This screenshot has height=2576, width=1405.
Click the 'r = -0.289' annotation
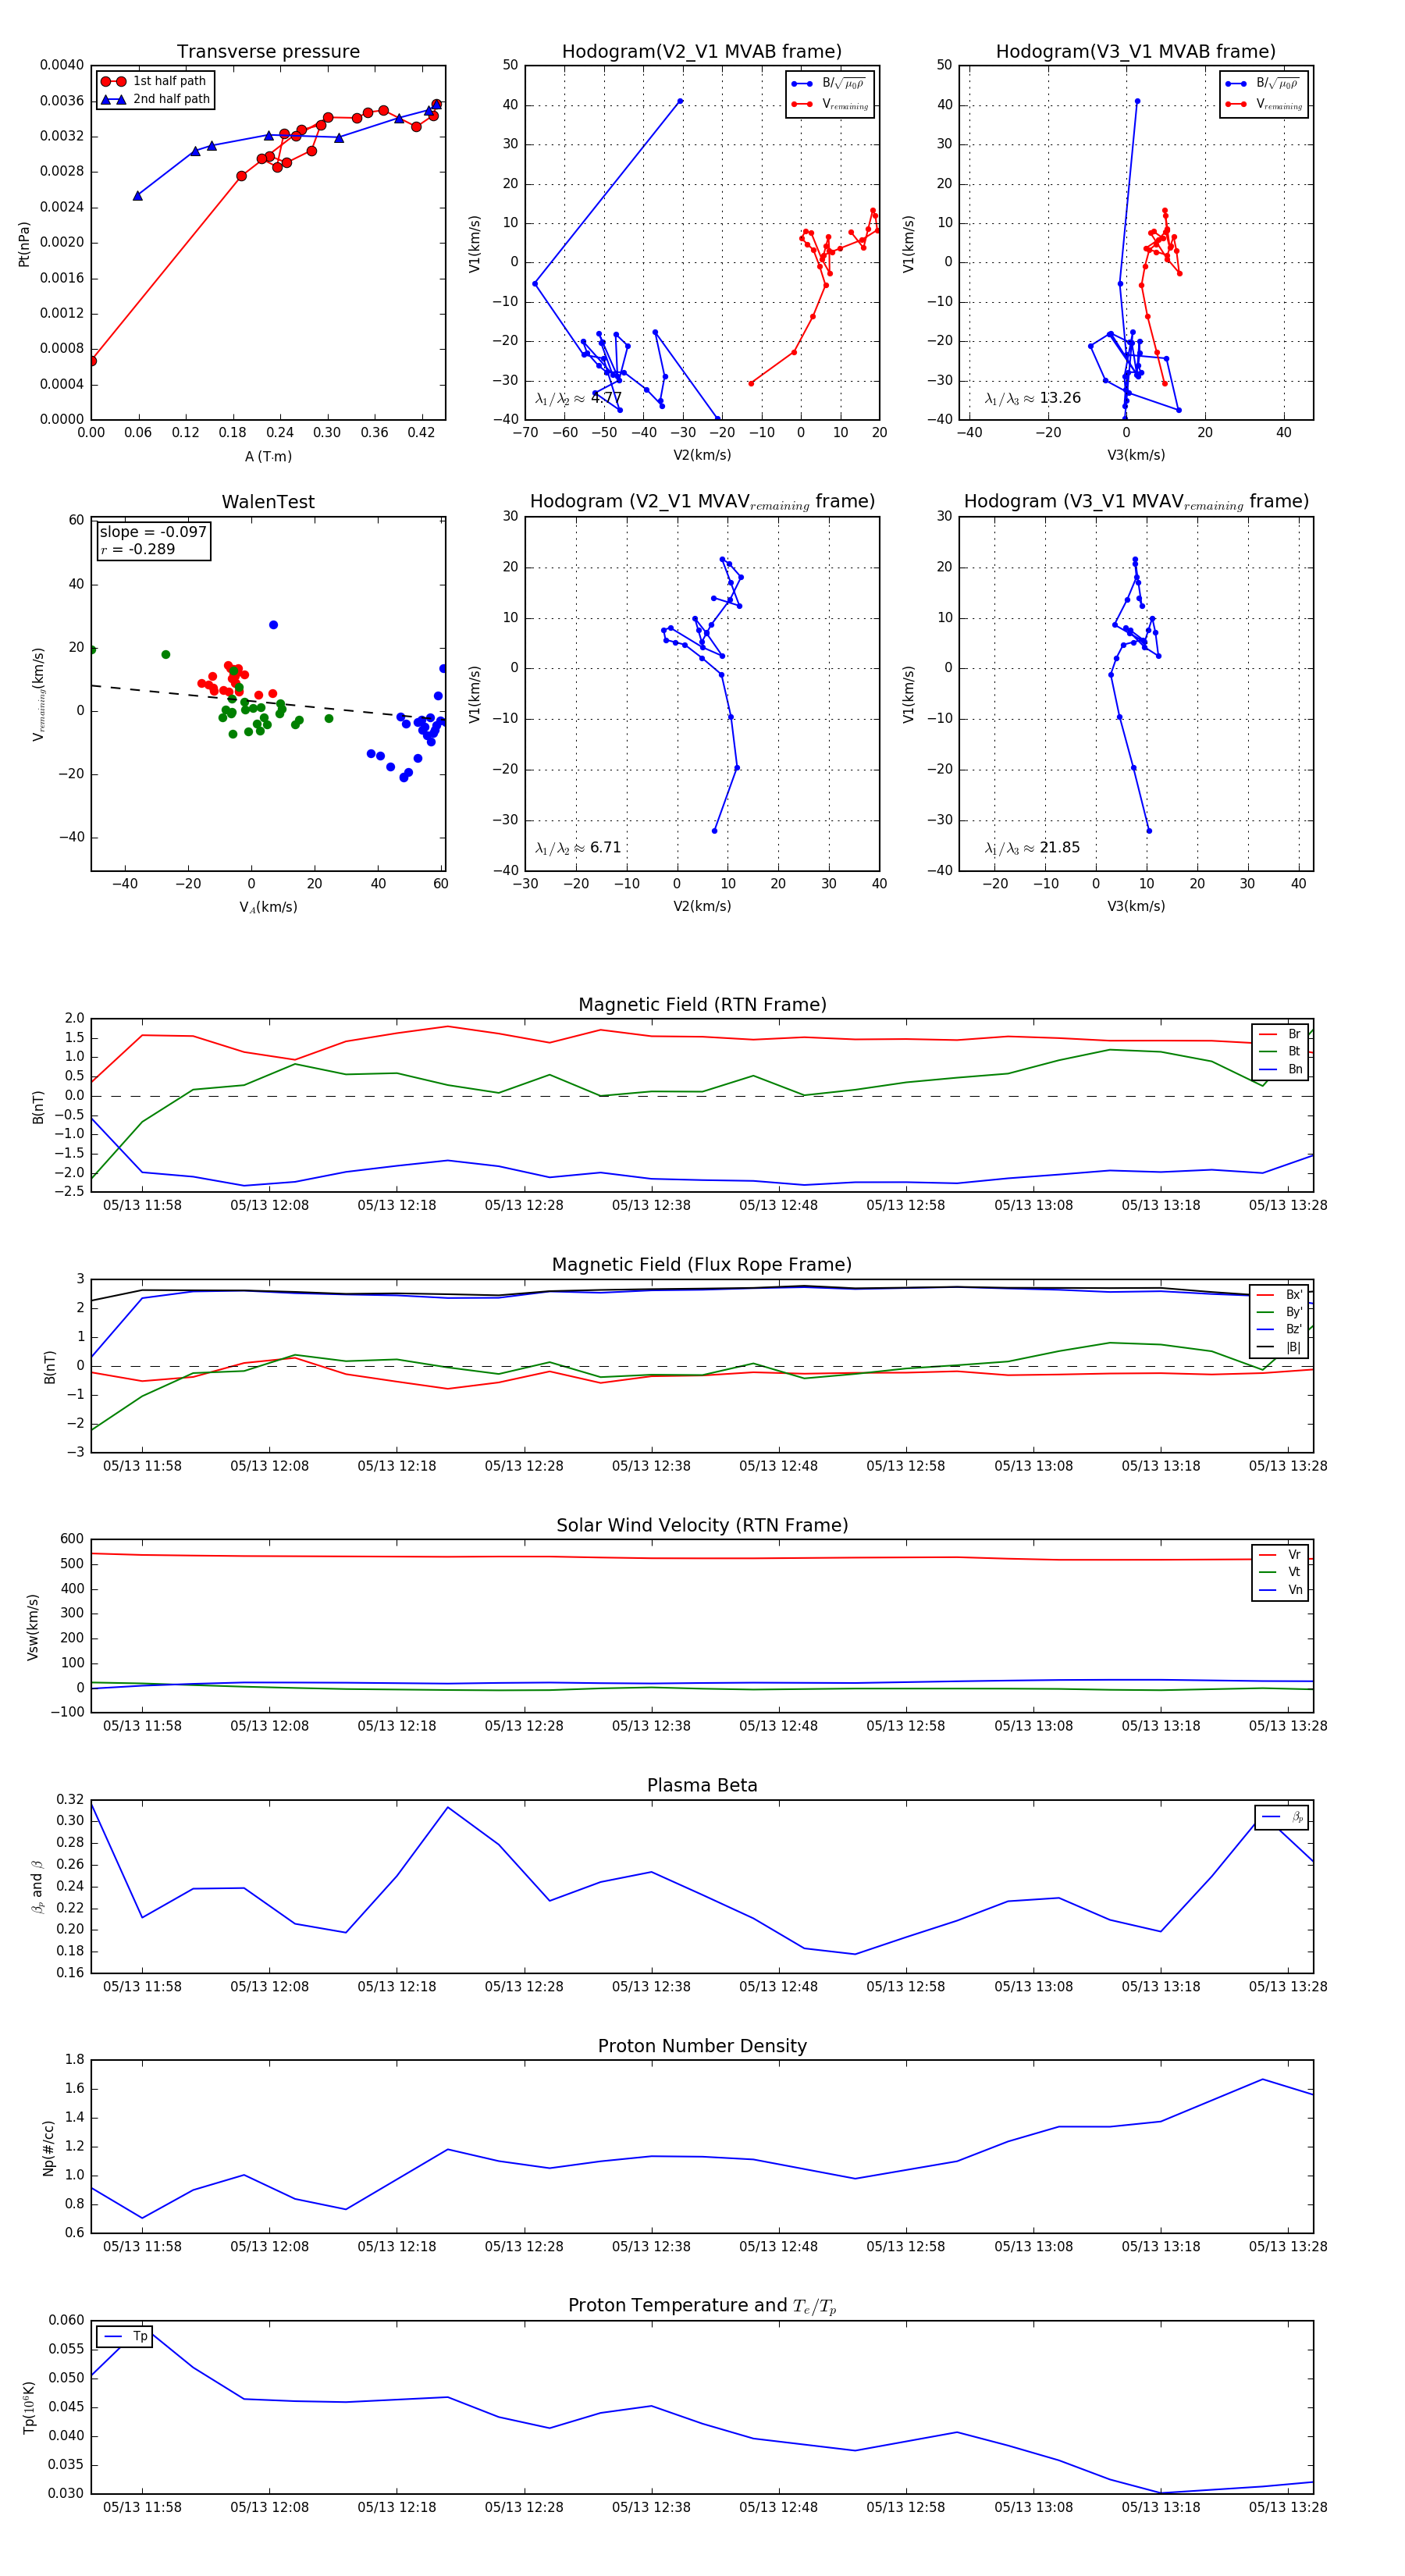137,549
